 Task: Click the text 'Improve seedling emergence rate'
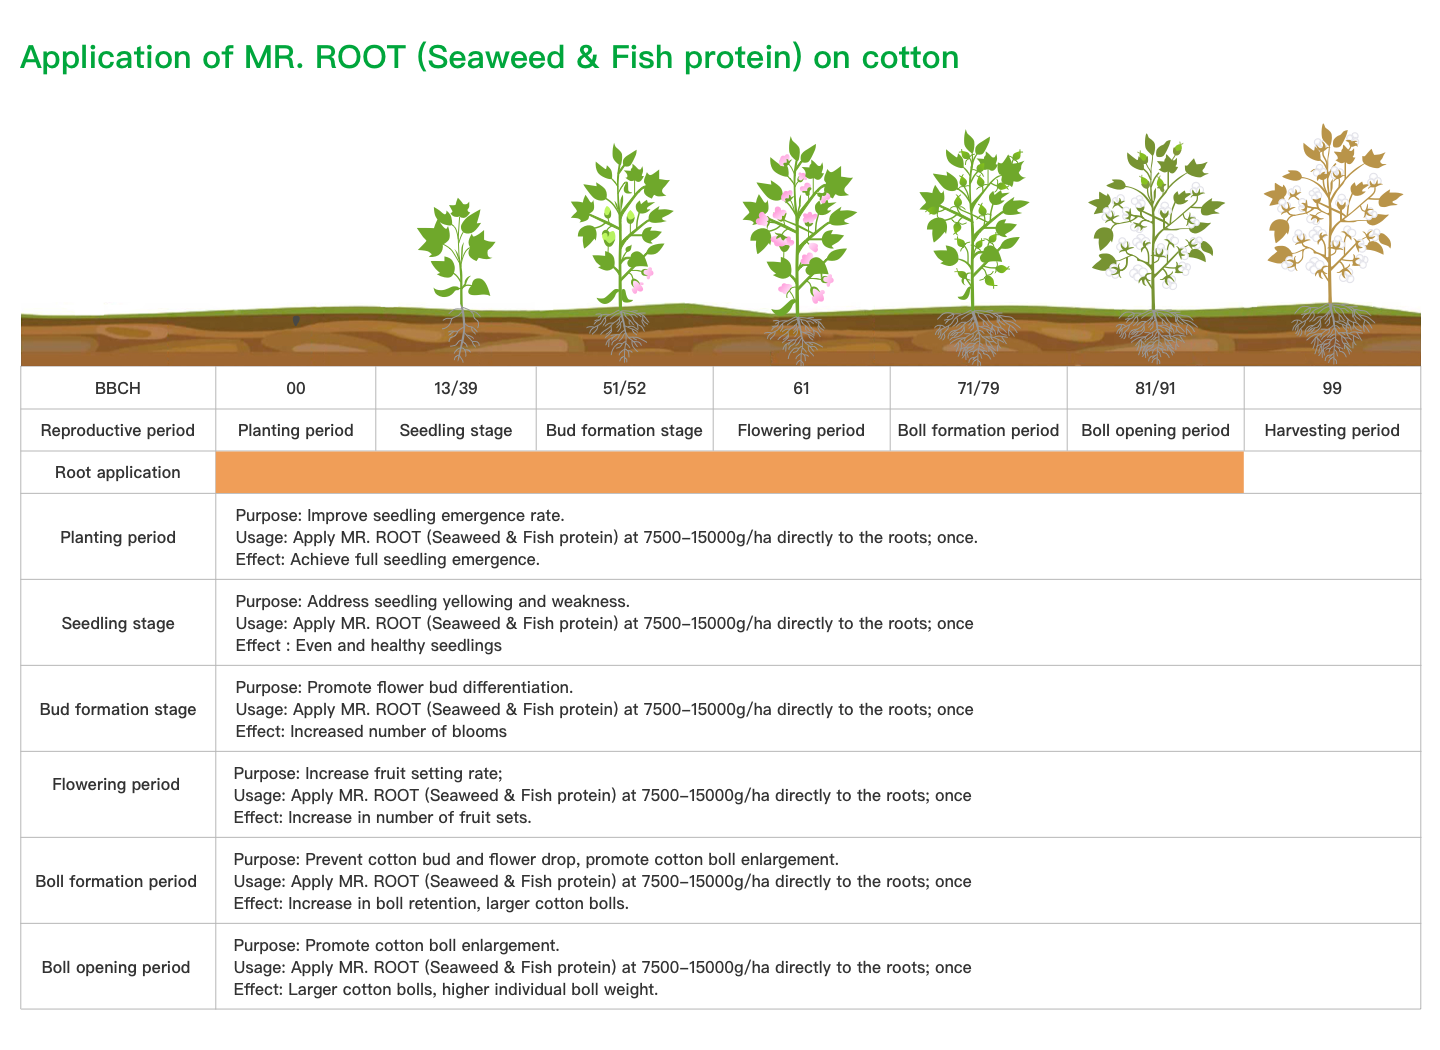click(434, 516)
